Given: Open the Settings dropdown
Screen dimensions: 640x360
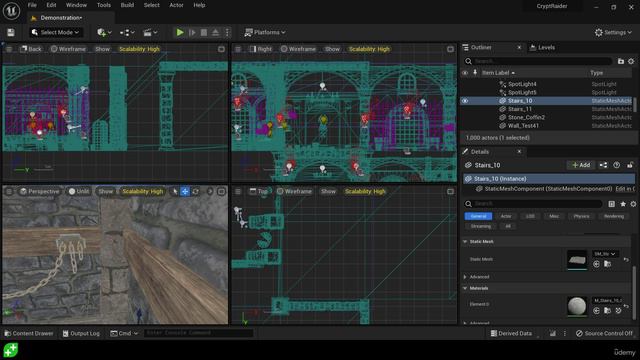Looking at the screenshot, I should [x=613, y=32].
